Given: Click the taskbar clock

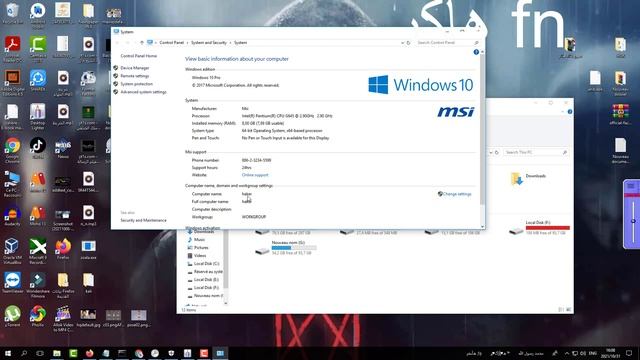Looking at the screenshot, I should (611, 353).
